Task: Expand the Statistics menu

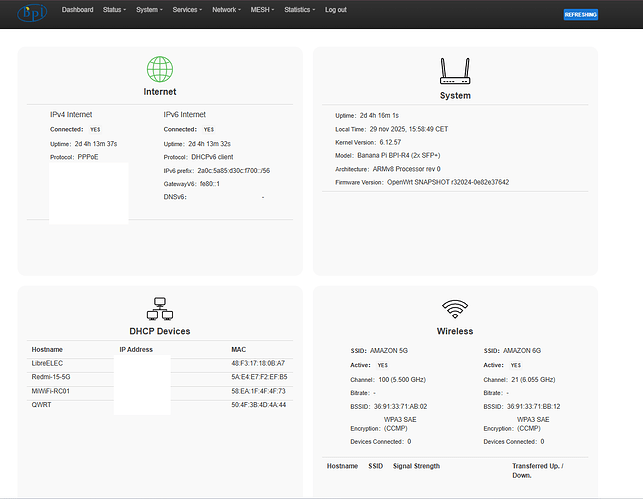Action: pos(299,10)
